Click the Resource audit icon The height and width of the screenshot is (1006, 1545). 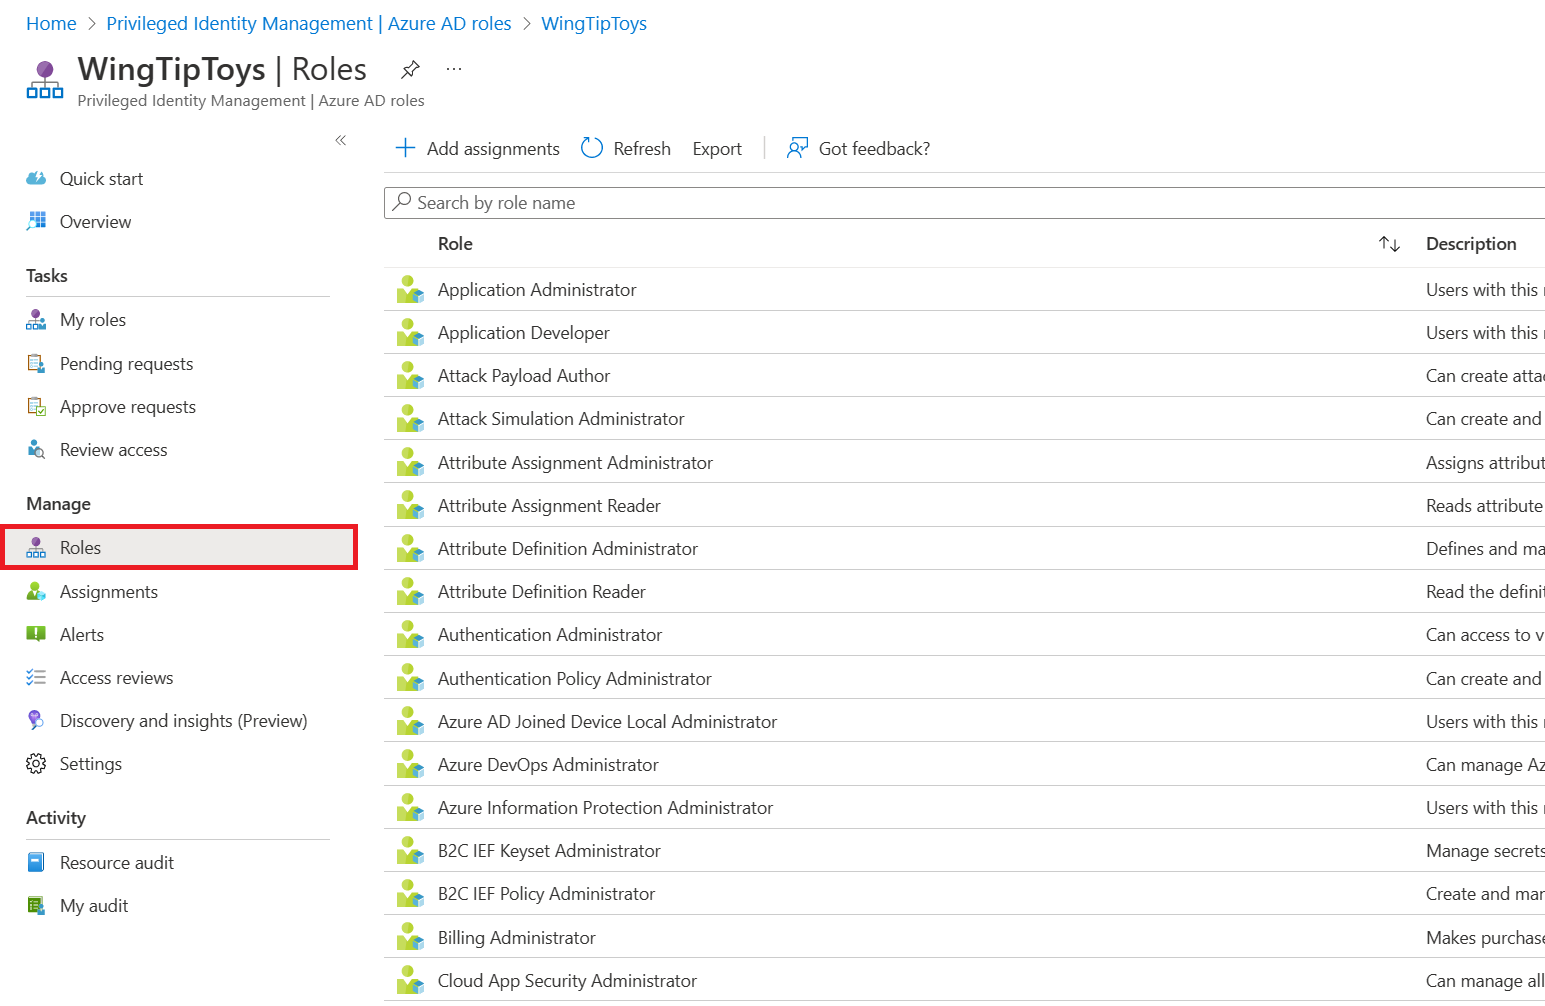[36, 862]
